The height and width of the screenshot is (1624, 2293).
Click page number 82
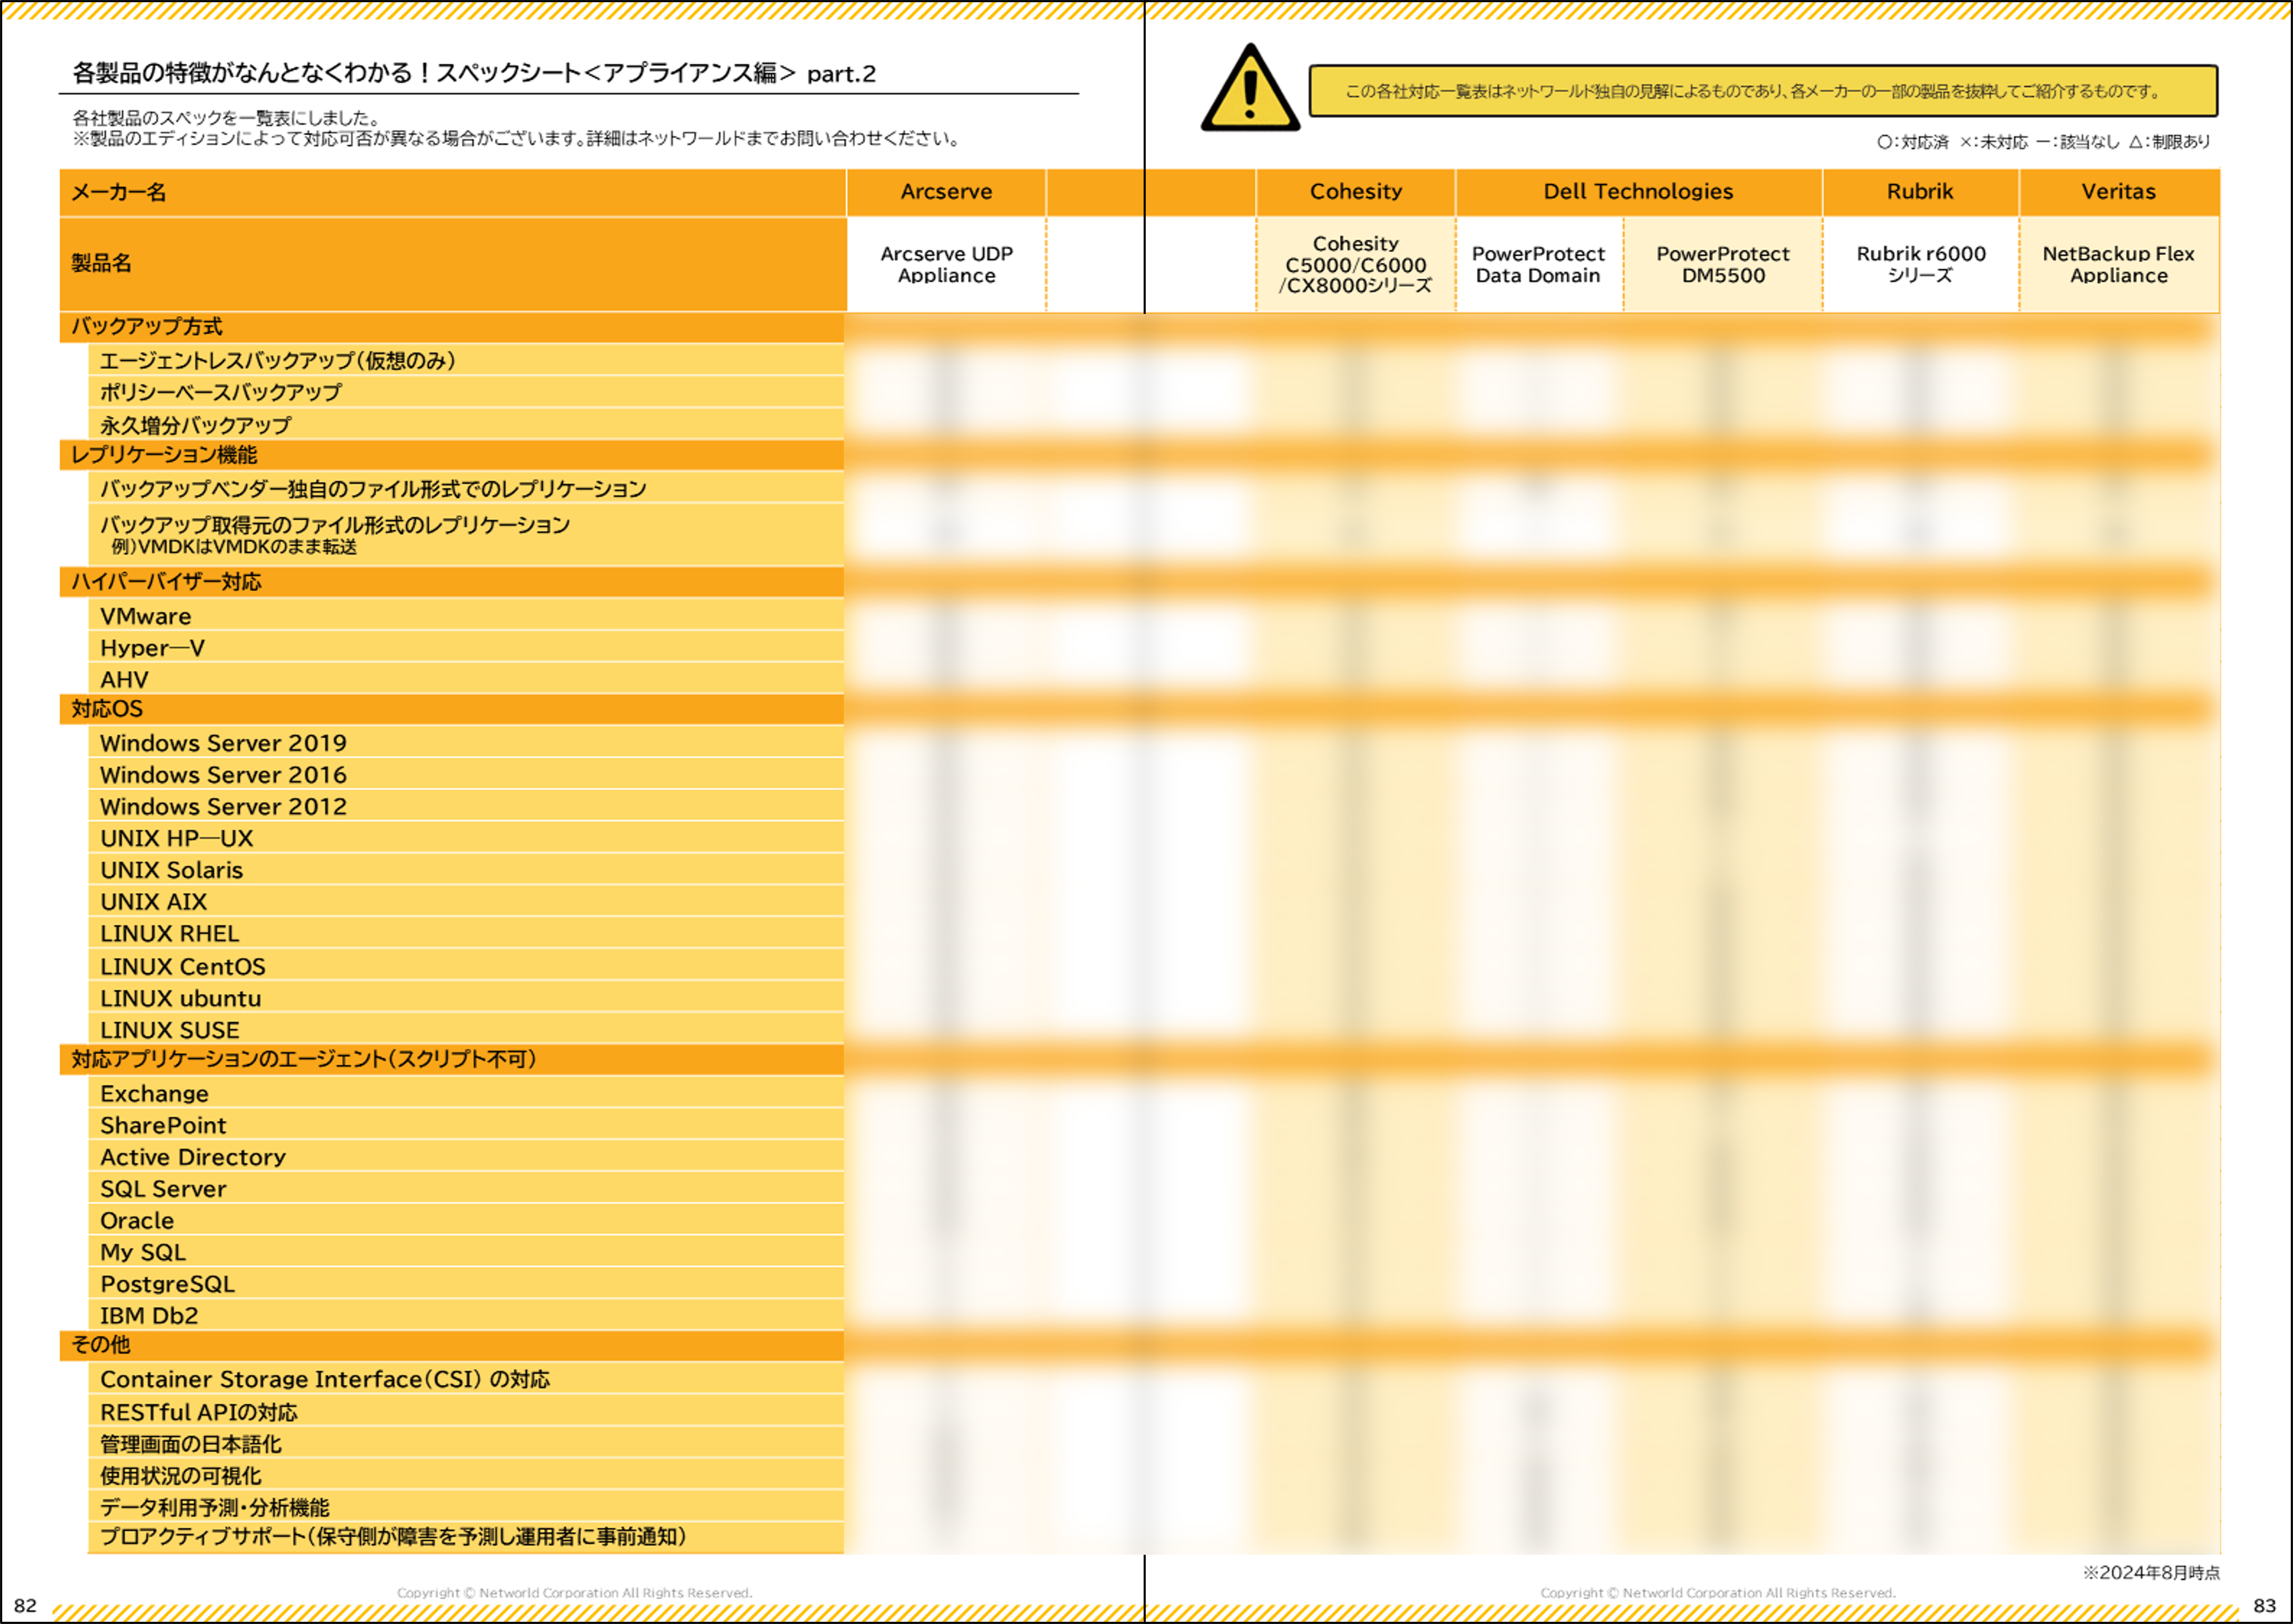(25, 1606)
